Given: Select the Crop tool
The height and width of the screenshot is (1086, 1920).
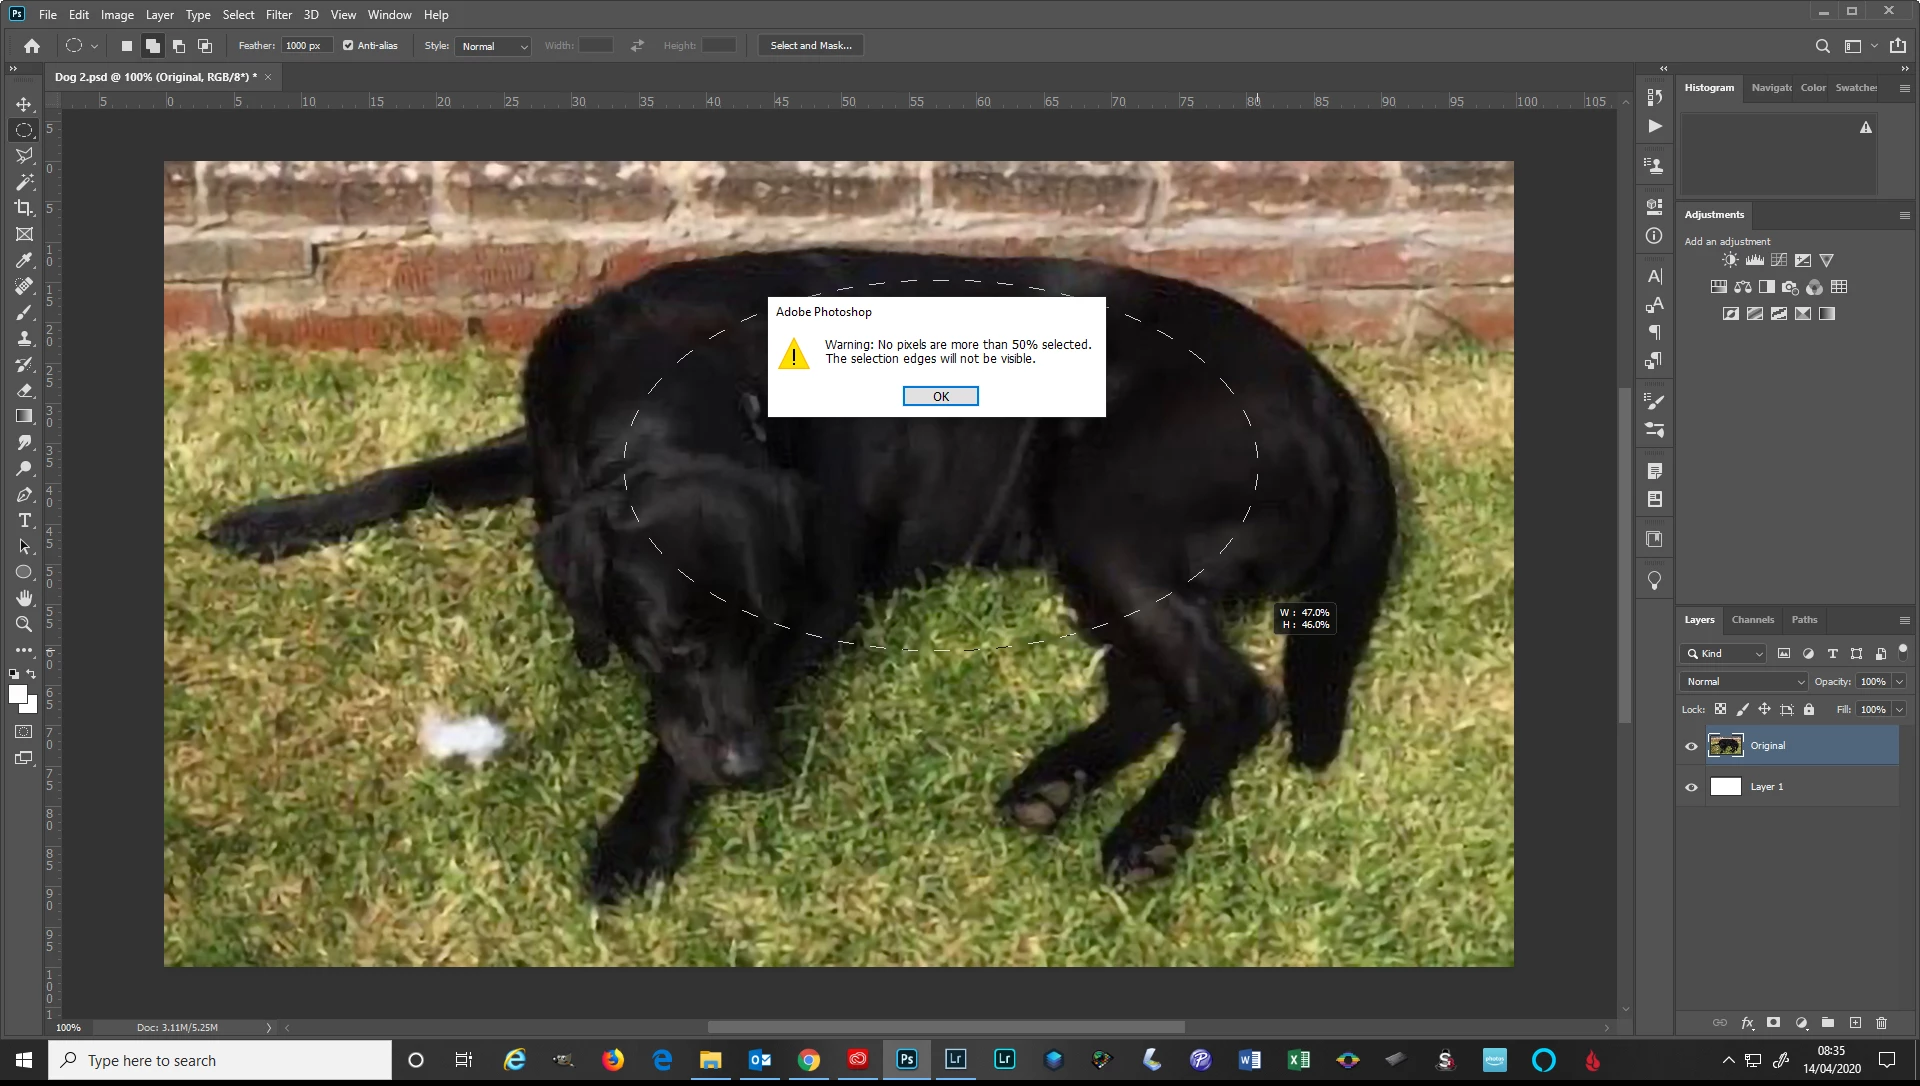Looking at the screenshot, I should pos(24,208).
